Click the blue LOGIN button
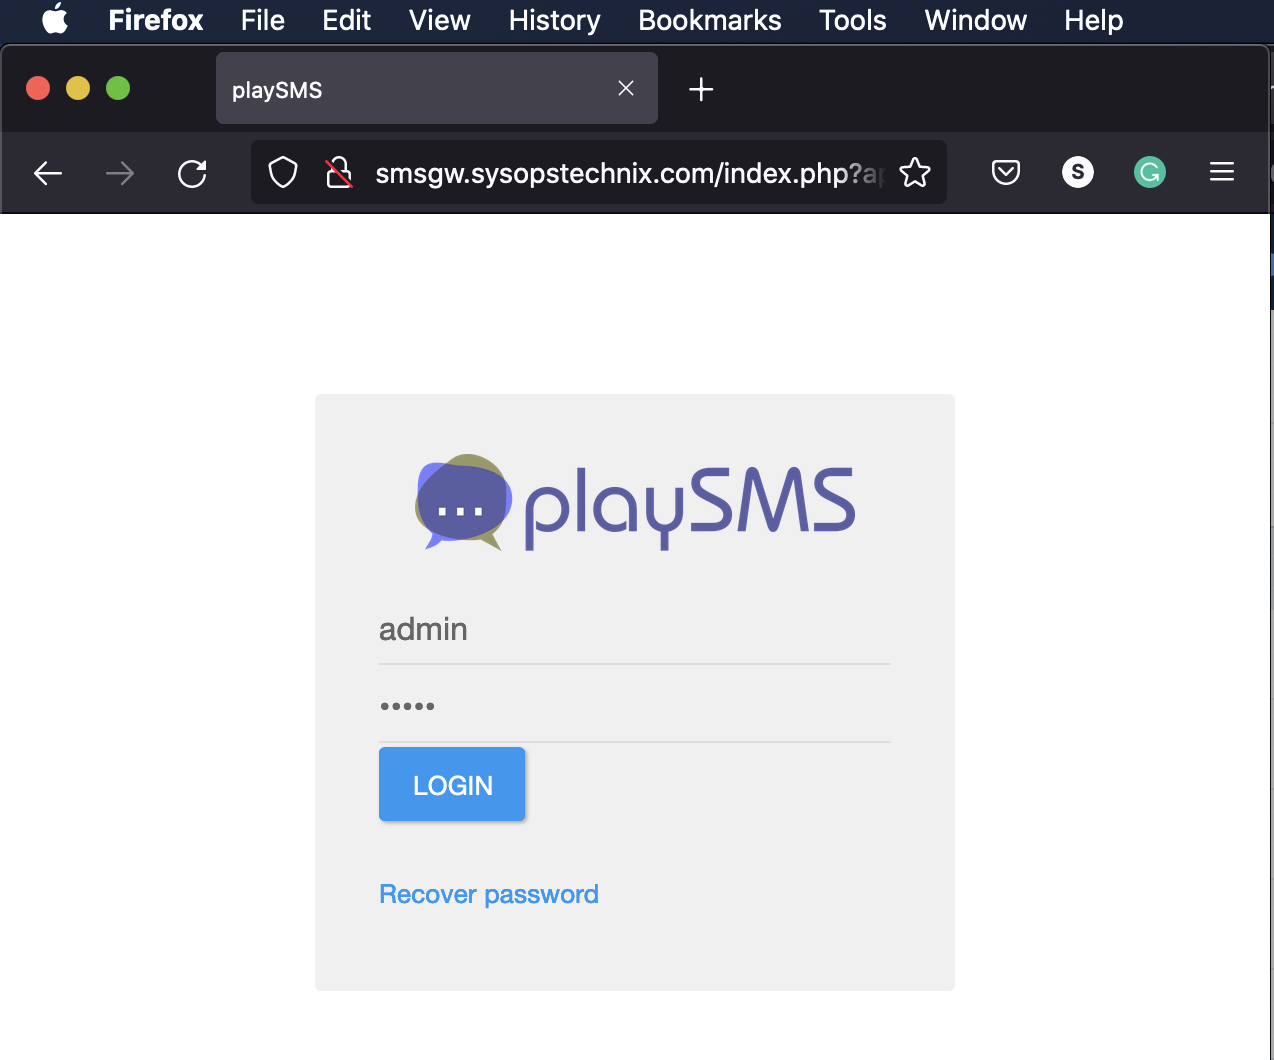The image size is (1274, 1060). [x=452, y=784]
